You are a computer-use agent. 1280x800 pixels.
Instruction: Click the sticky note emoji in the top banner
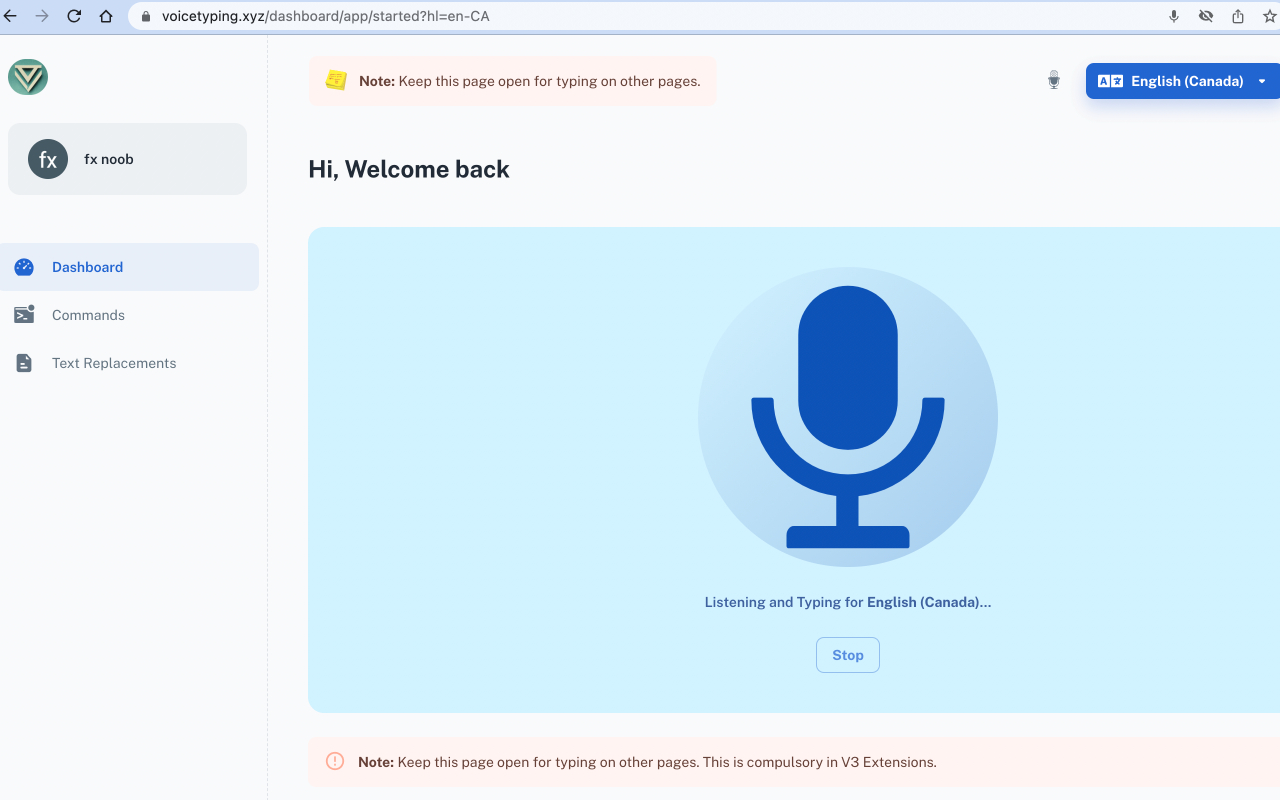pyautogui.click(x=337, y=79)
